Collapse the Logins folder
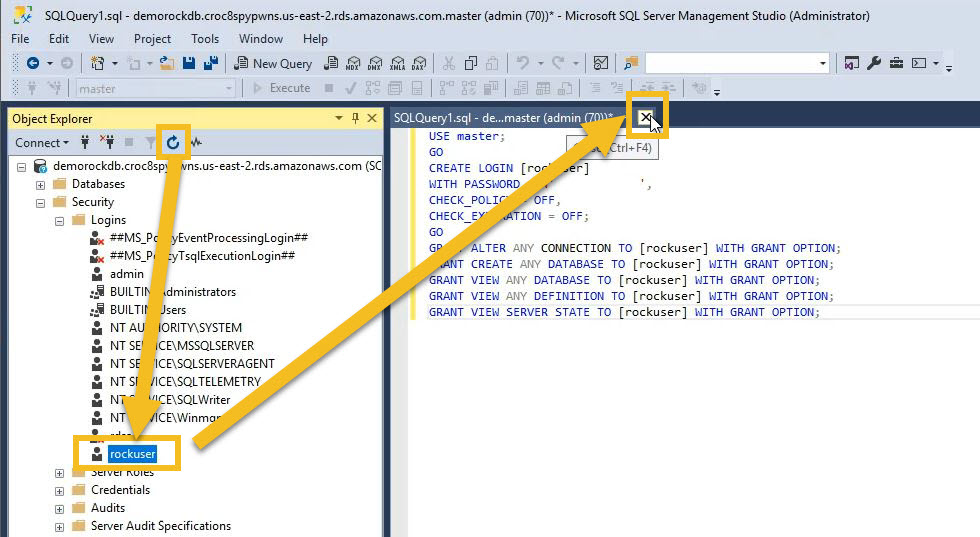Screen dimensions: 980x537 pyautogui.click(x=59, y=221)
